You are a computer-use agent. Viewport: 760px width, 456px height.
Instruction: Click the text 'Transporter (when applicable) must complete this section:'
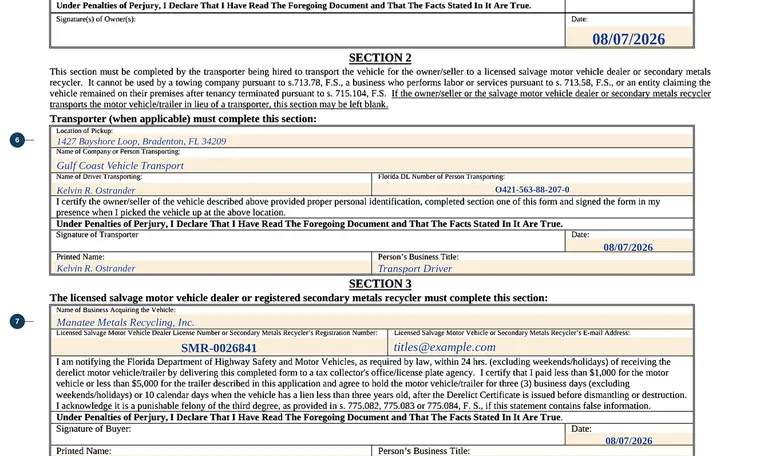tap(183, 119)
